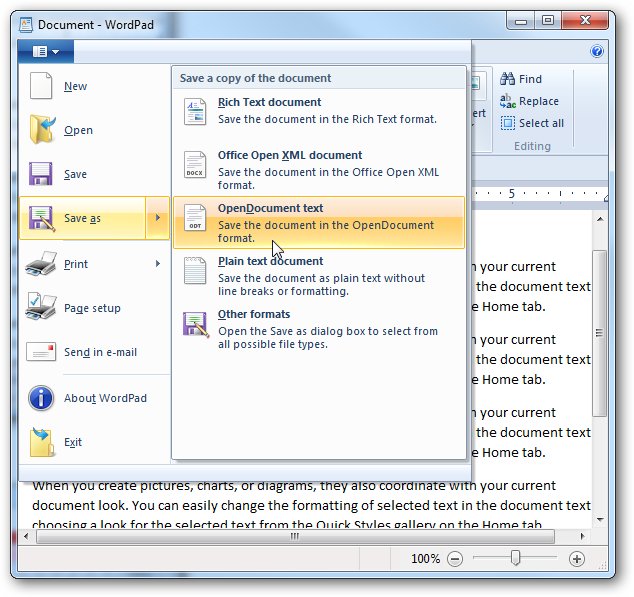Viewport: 634px width, 597px height.
Task: Click the horizontal scrollbar thumb
Action: point(295,536)
